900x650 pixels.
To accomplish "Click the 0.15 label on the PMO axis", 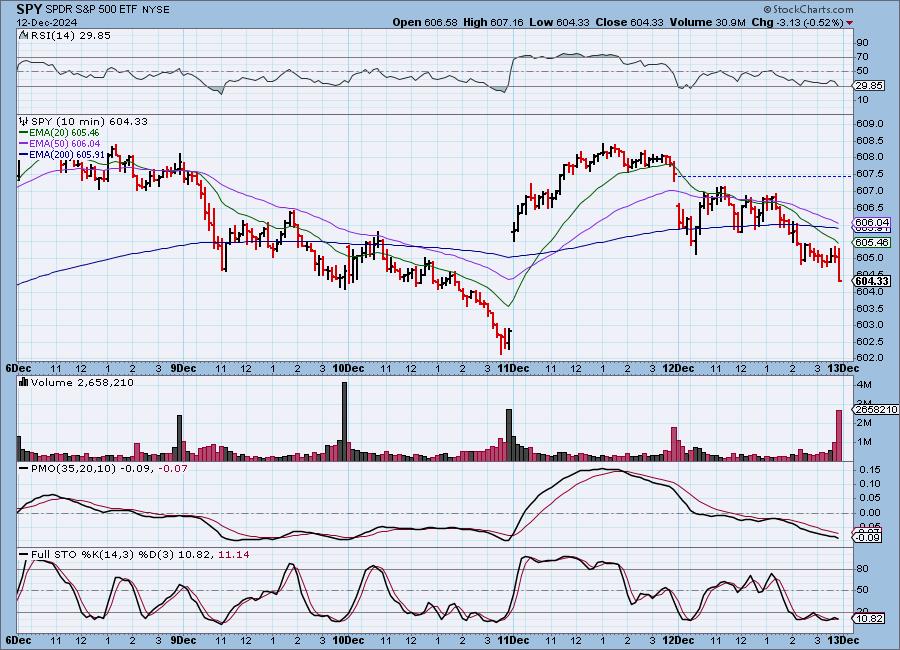I will pos(871,470).
